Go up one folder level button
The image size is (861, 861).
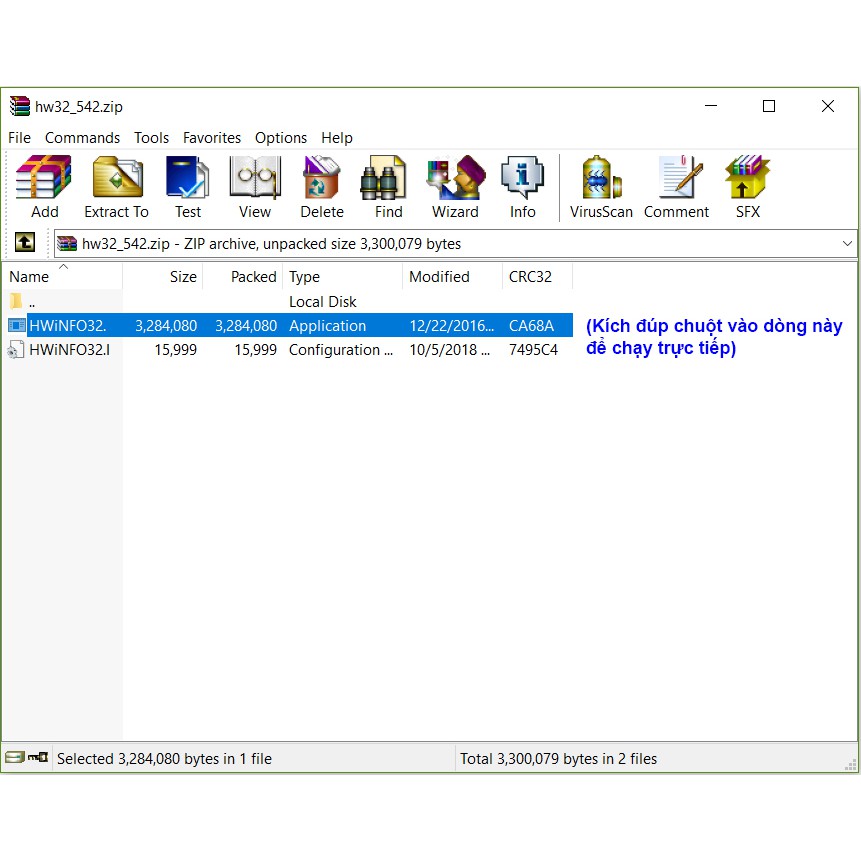click(x=25, y=242)
